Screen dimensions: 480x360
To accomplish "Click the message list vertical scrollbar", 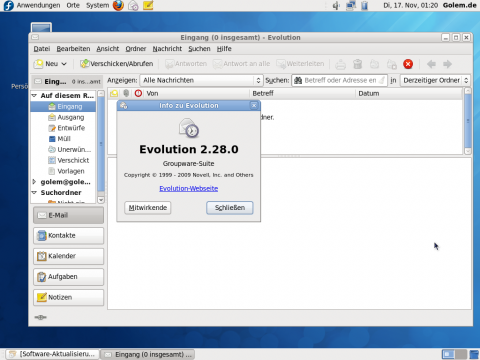I will pyautogui.click(x=468, y=121).
